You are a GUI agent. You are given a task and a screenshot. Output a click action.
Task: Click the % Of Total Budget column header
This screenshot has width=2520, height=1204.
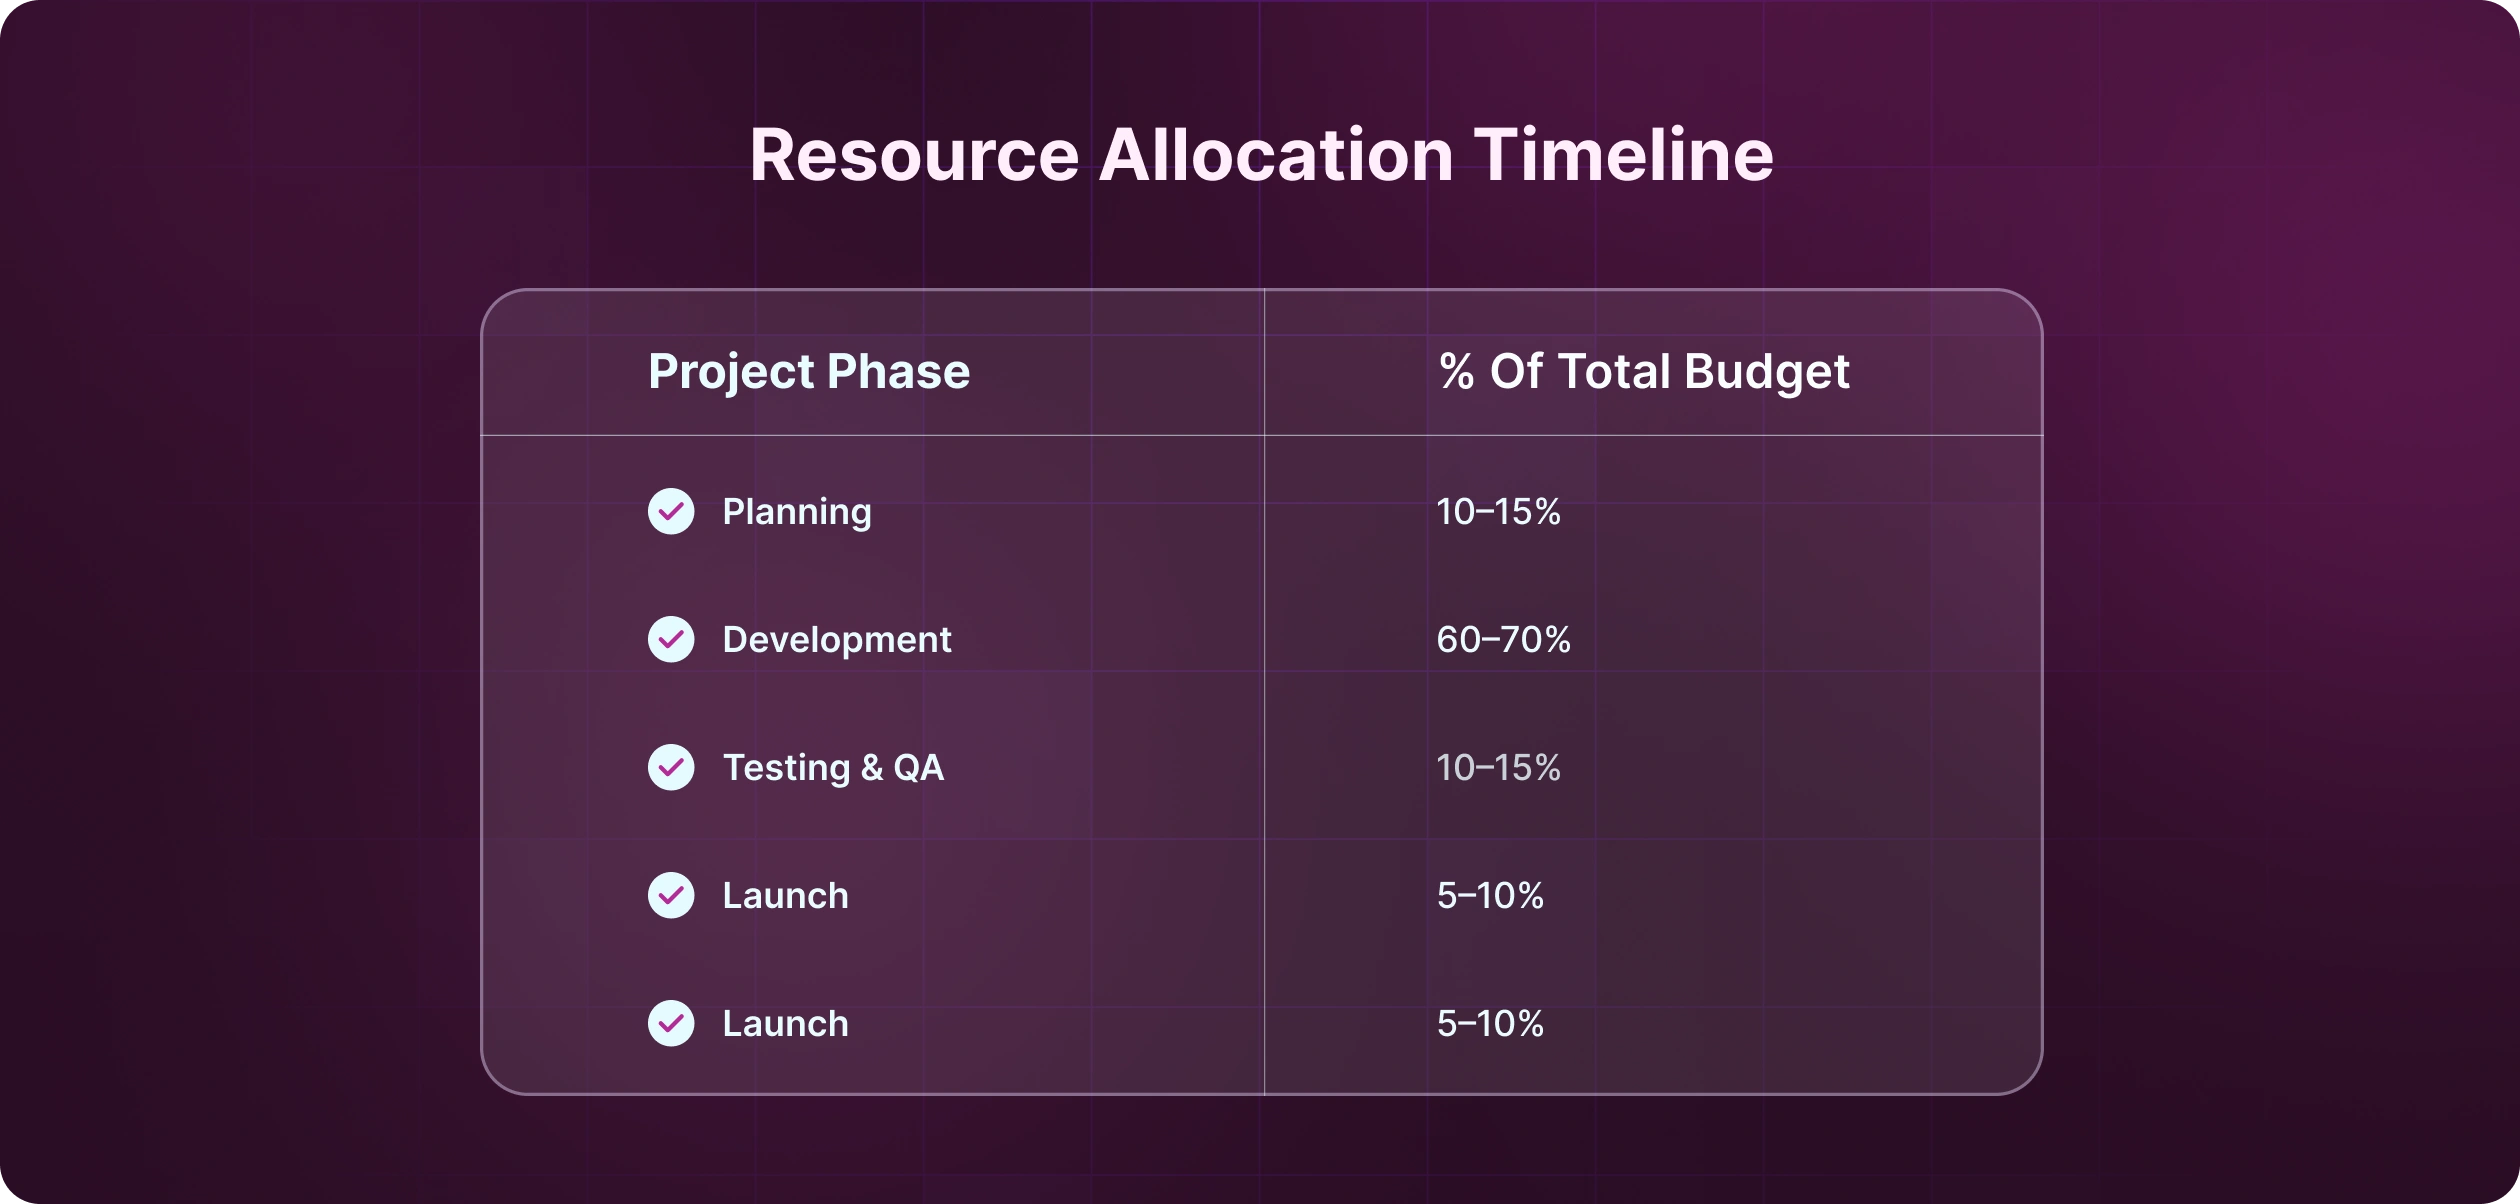pos(1644,372)
